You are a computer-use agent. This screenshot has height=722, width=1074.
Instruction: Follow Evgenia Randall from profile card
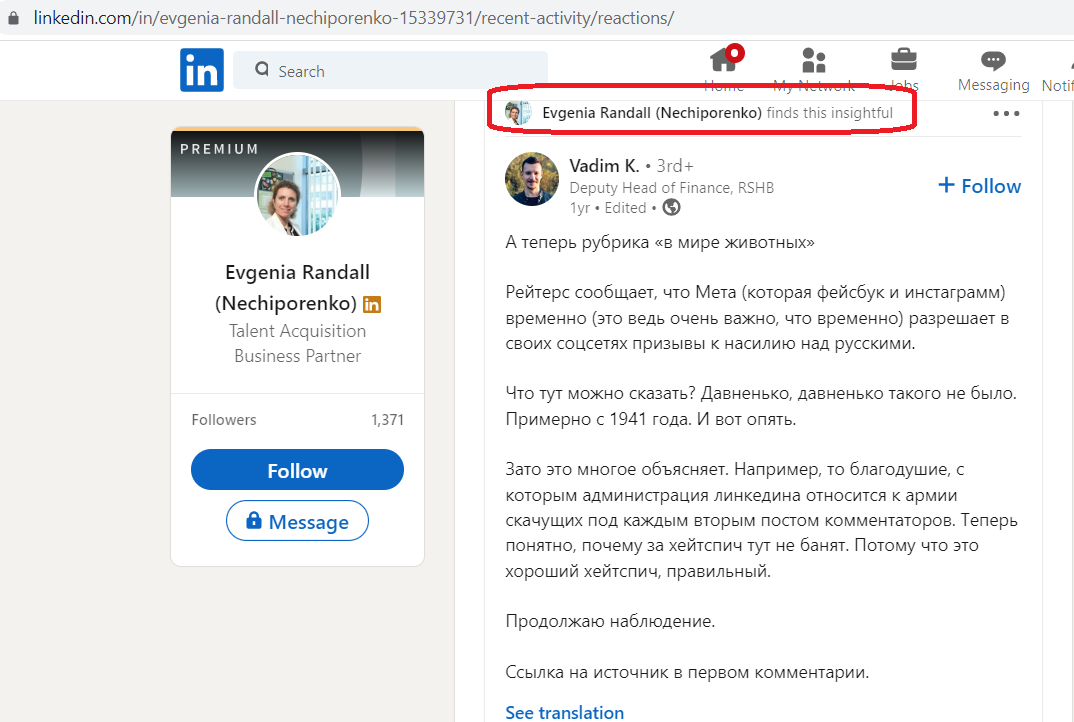[x=297, y=470]
